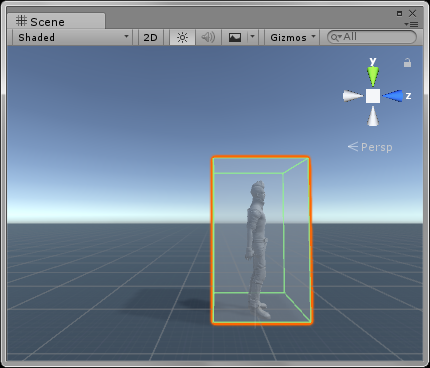
Task: Click the bottom gray gizmo cone
Action: coord(373,116)
